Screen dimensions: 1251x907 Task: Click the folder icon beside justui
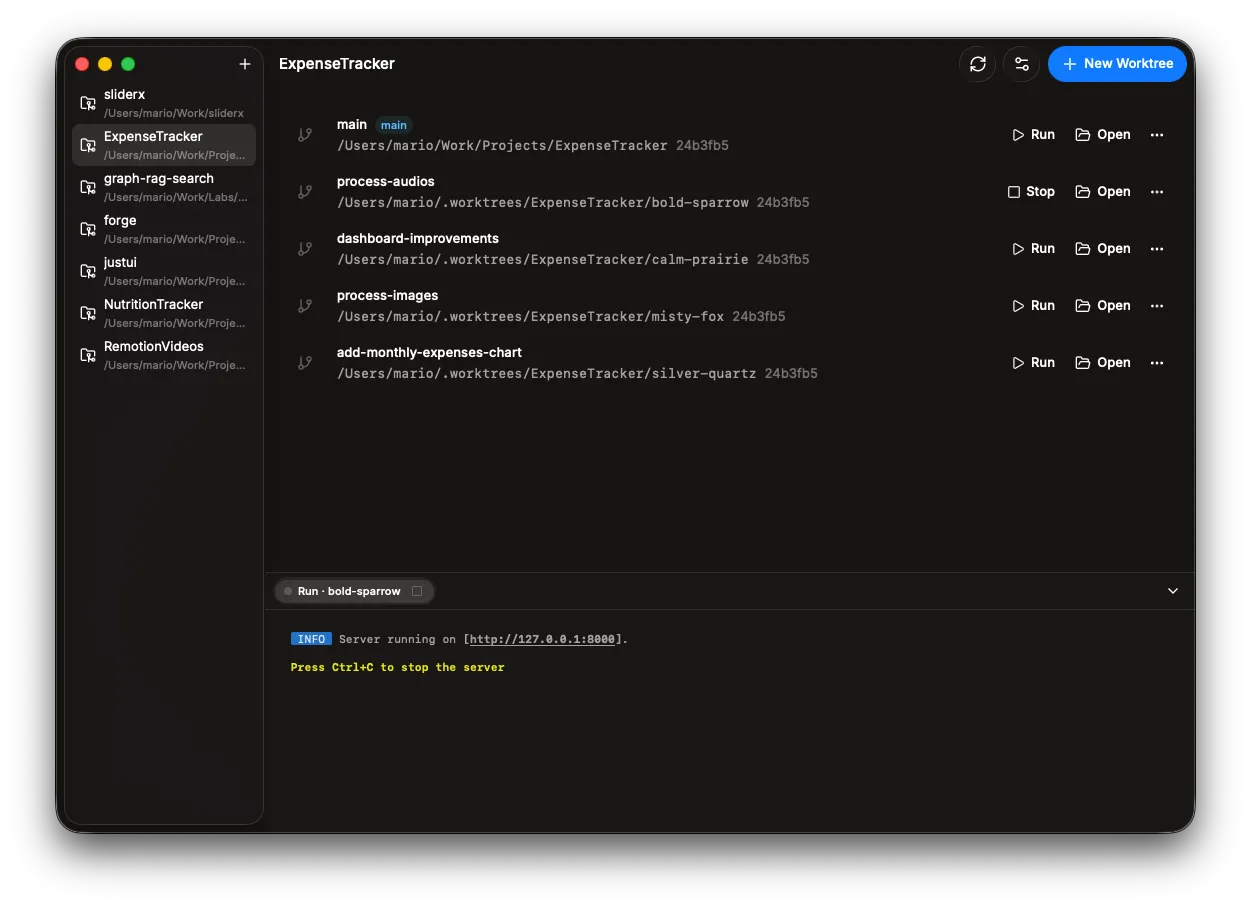click(x=88, y=271)
